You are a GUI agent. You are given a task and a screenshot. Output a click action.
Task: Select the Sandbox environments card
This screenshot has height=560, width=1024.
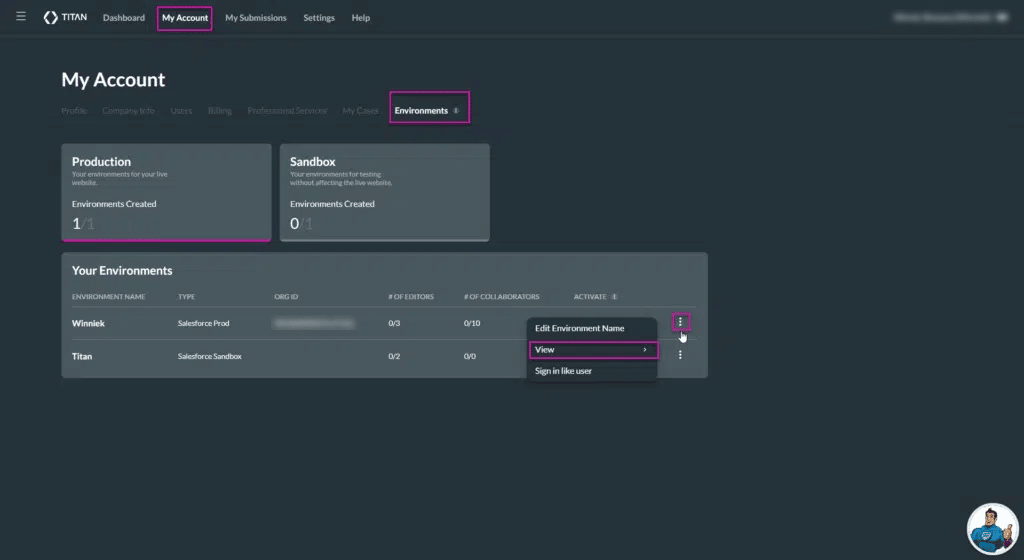(385, 193)
